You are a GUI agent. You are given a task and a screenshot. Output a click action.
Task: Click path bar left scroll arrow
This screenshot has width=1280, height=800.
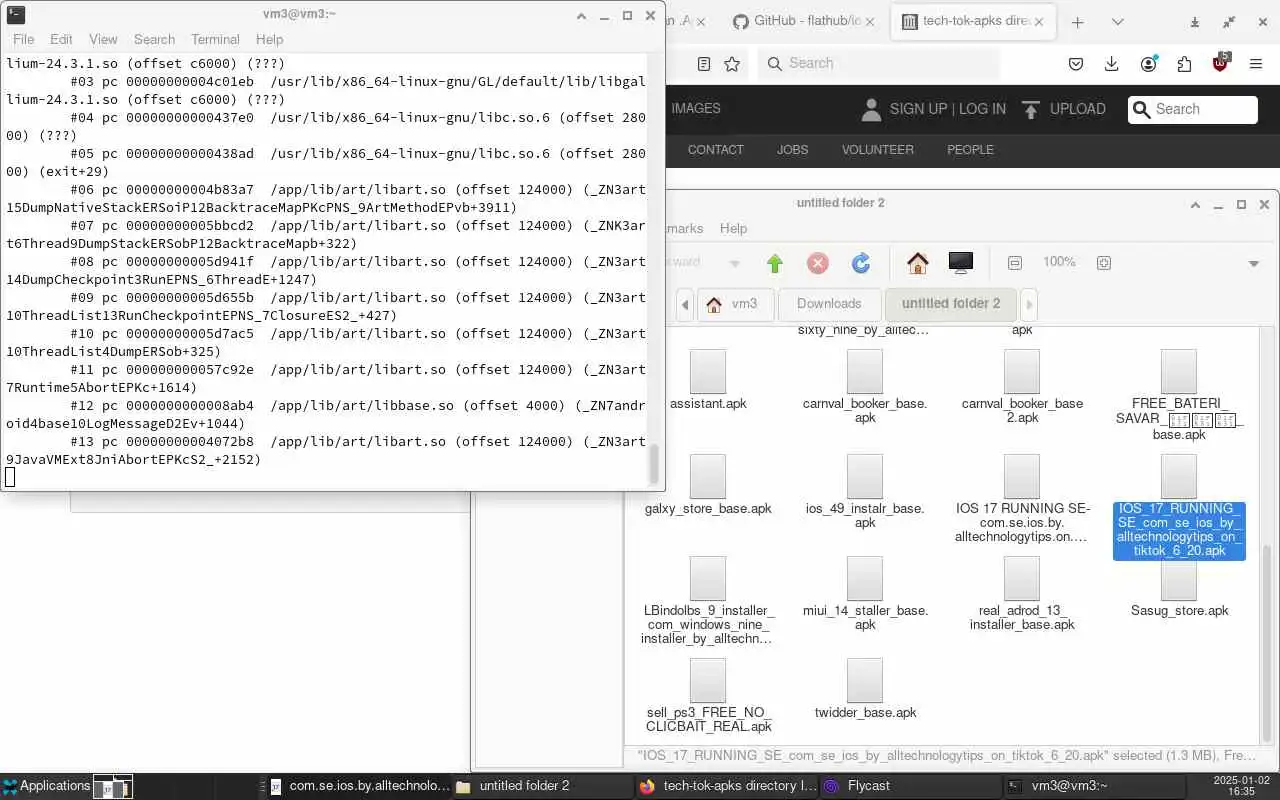pos(685,304)
